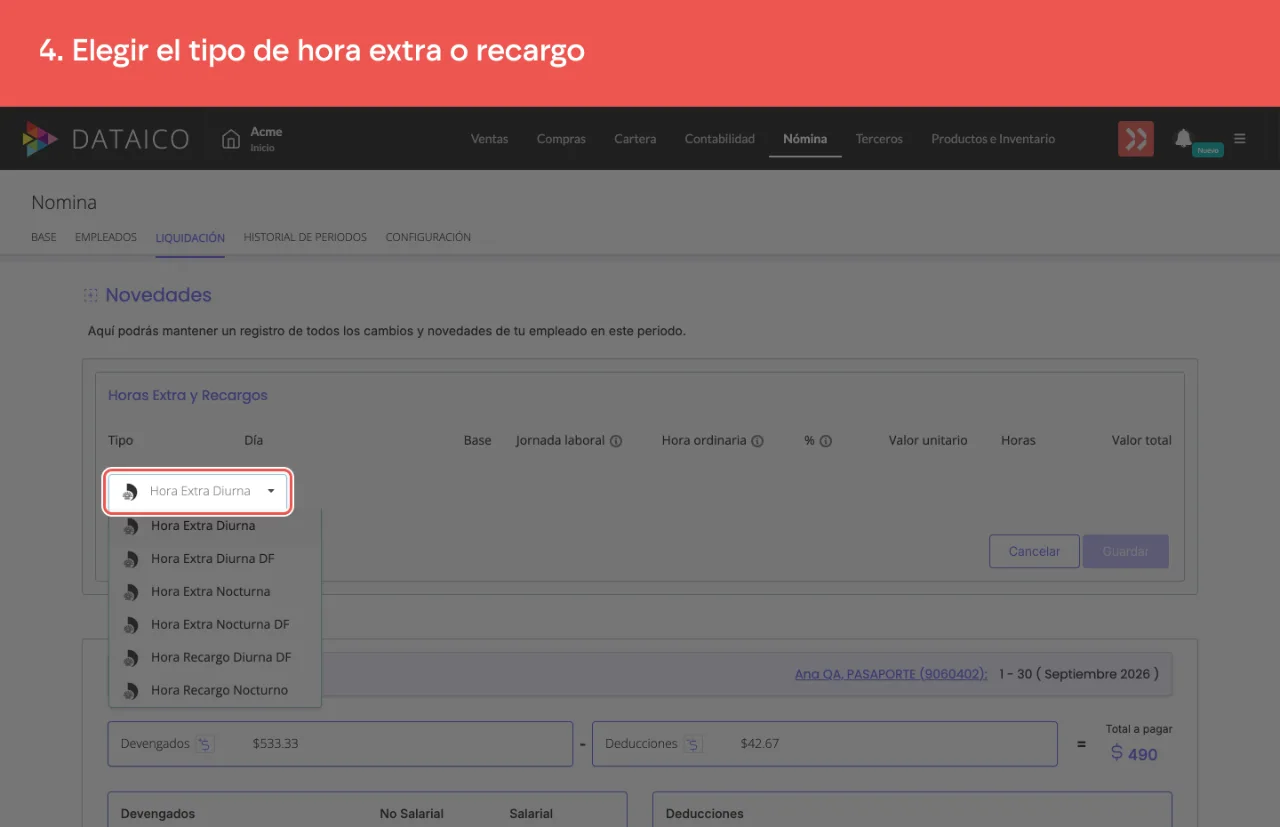Screen dimensions: 1280x827
Task: Open the notifications bell
Action: (1183, 138)
